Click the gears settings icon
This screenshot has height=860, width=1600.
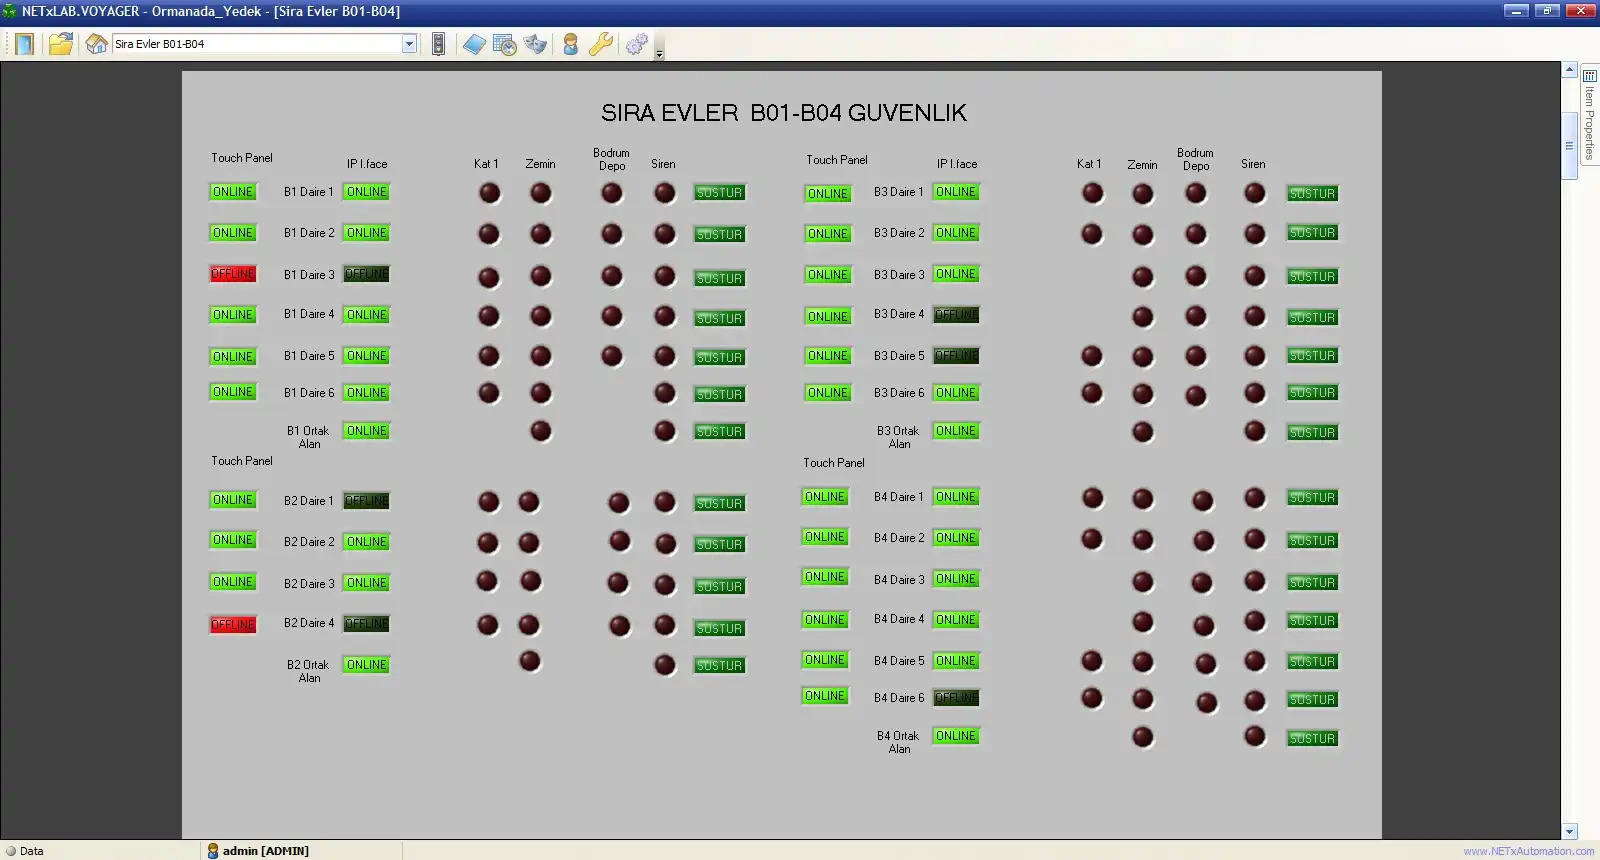pyautogui.click(x=636, y=44)
